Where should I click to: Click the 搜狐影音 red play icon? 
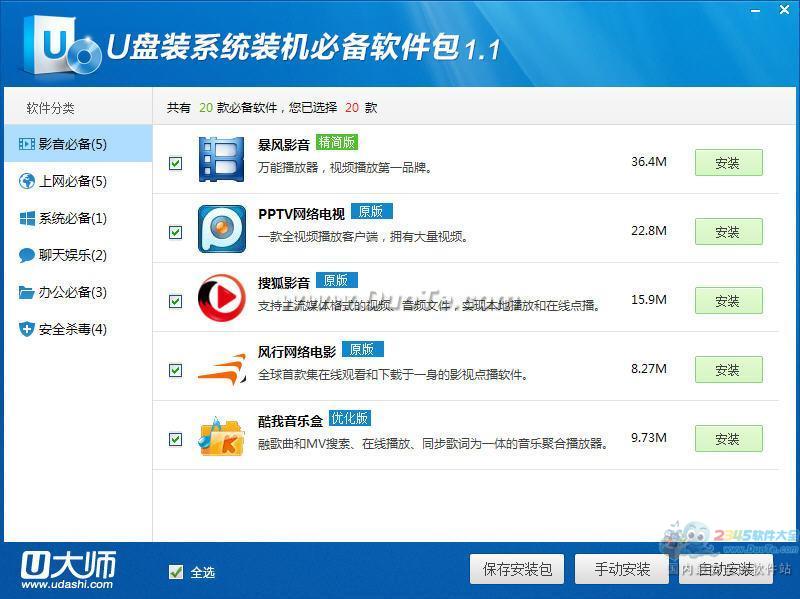click(x=221, y=299)
